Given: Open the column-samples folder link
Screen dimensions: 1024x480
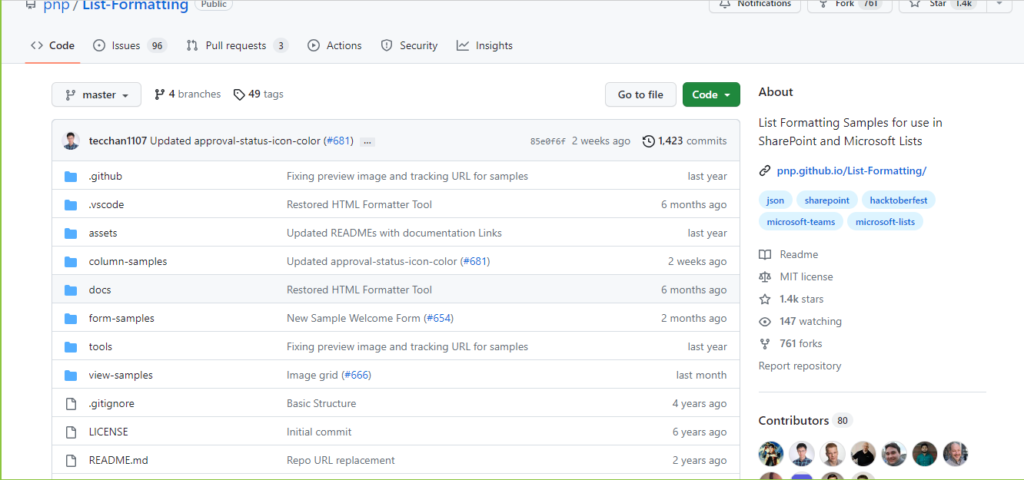Looking at the screenshot, I should 128,261.
